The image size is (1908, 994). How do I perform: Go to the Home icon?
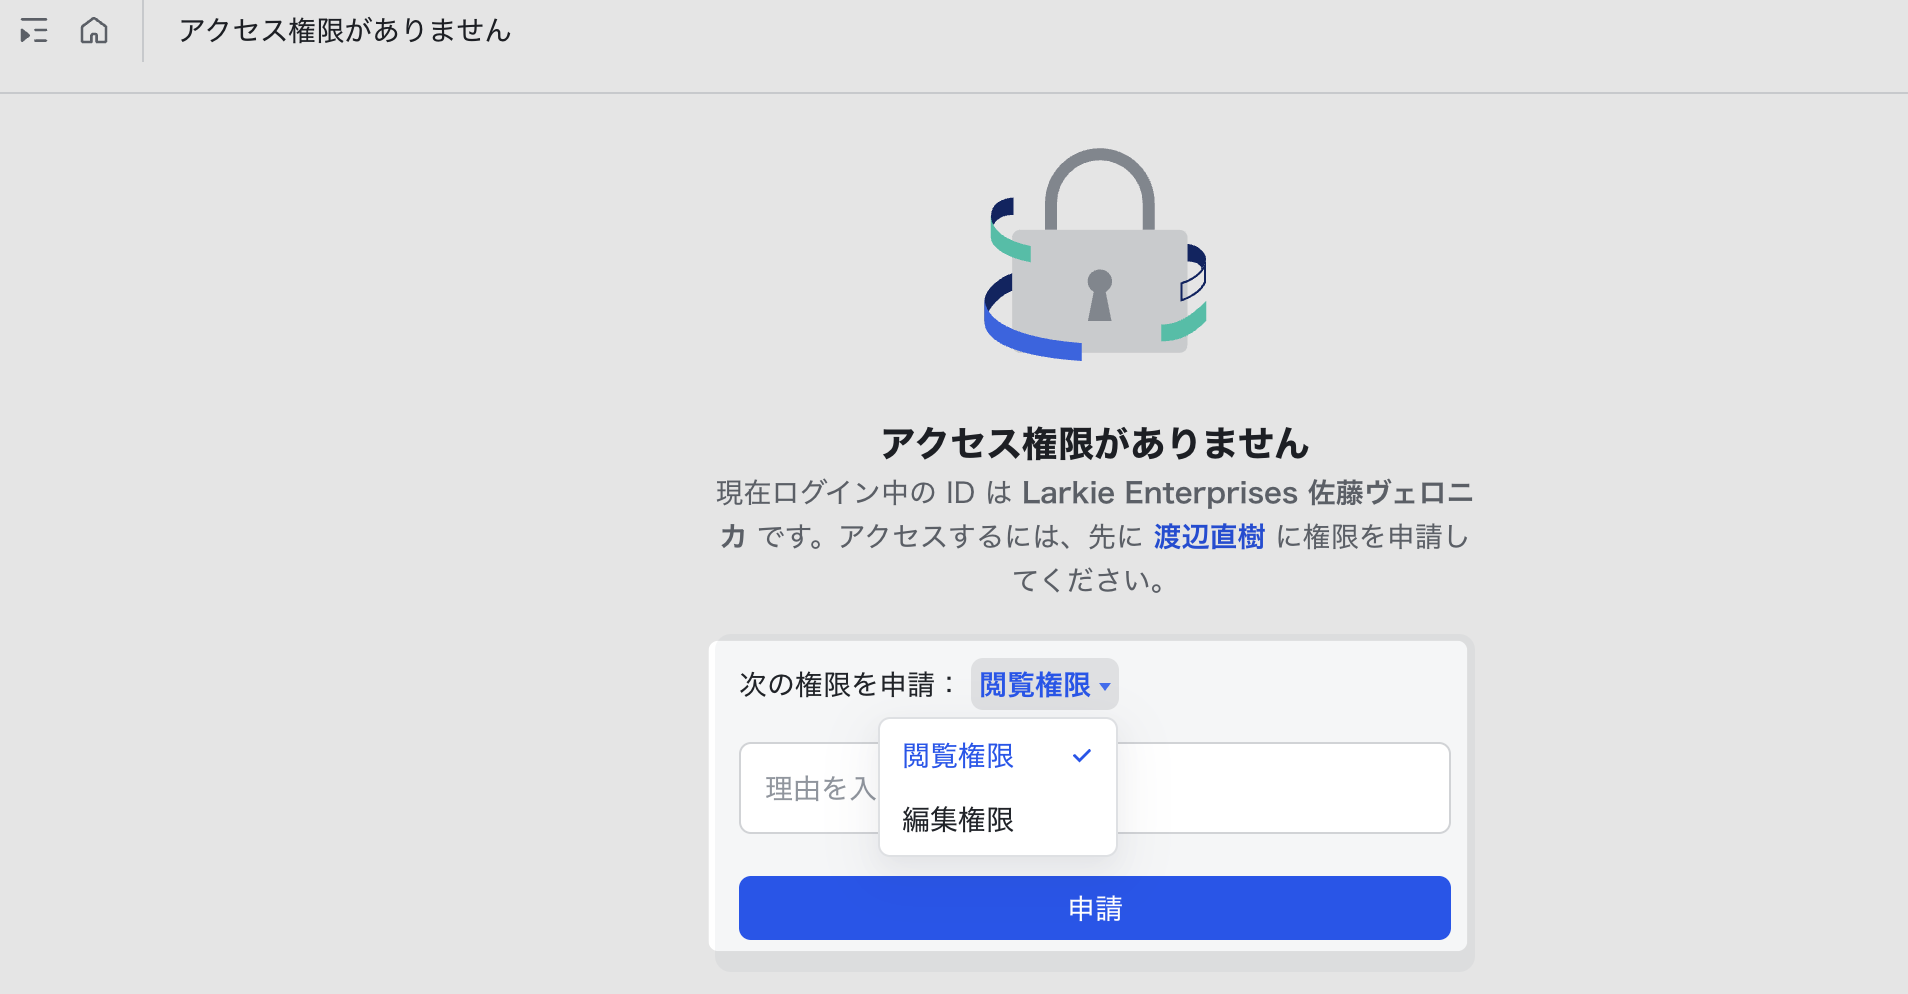(94, 31)
